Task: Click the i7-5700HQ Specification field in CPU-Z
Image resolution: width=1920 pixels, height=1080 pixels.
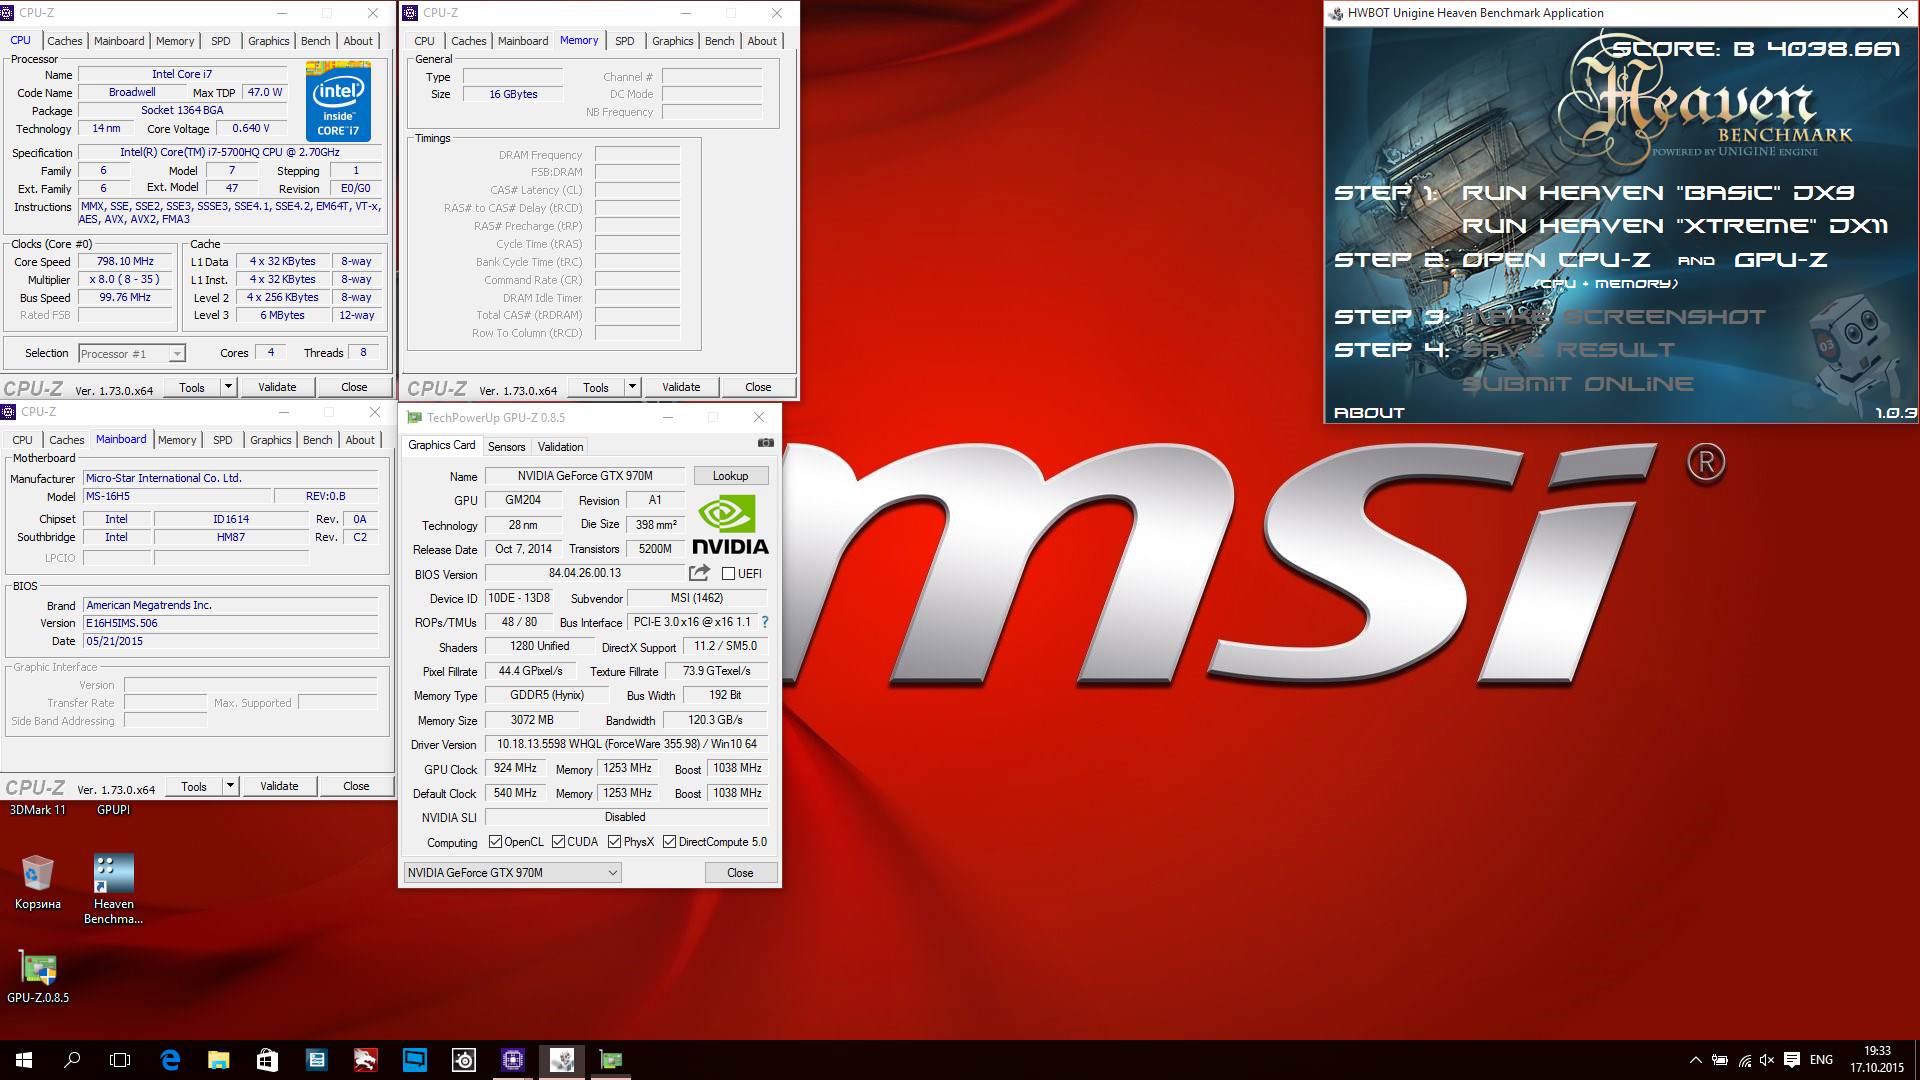Action: (230, 152)
